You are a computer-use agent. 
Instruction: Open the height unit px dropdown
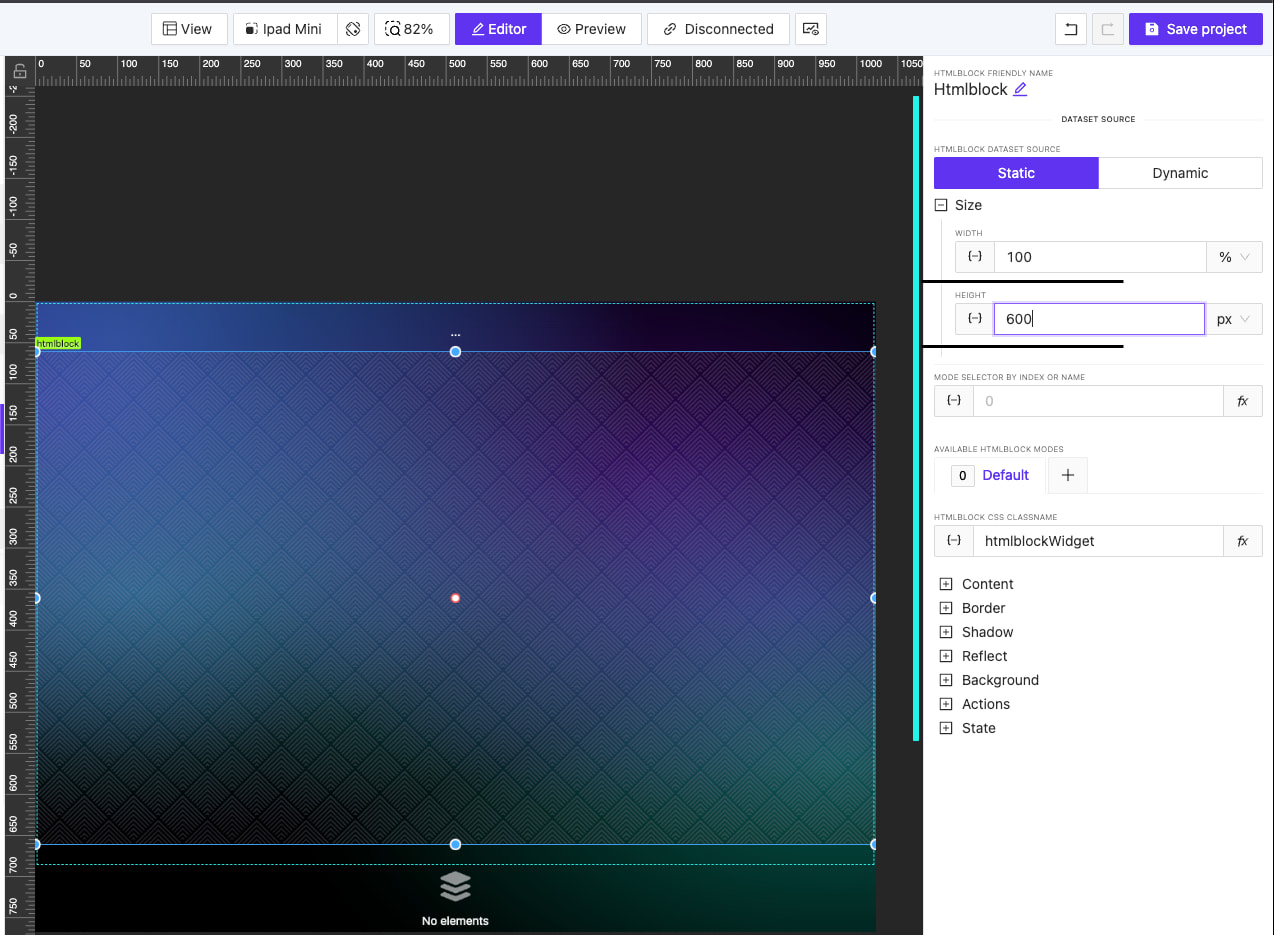pyautogui.click(x=1234, y=319)
